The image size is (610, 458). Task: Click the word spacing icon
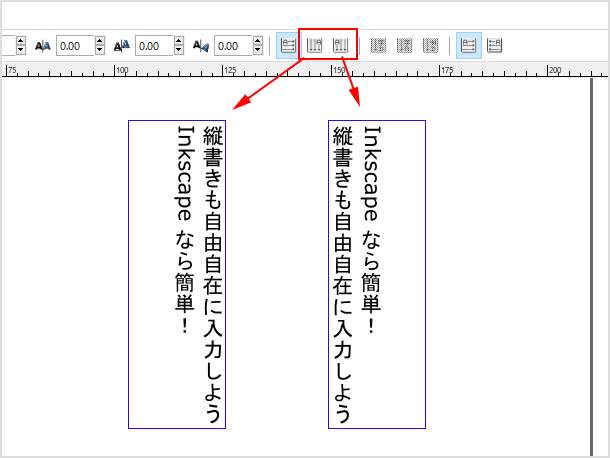tap(122, 46)
